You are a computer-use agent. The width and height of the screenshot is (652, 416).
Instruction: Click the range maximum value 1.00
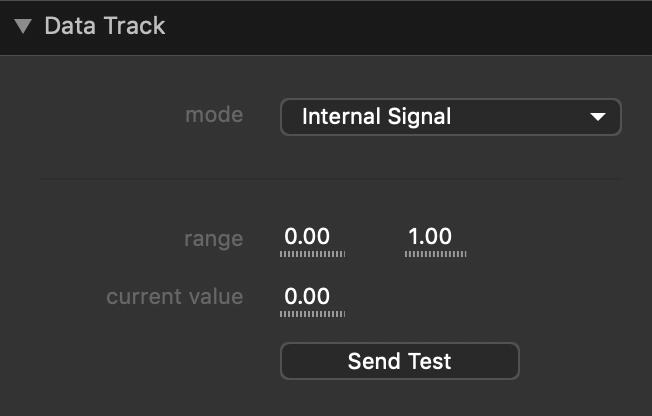tap(430, 237)
